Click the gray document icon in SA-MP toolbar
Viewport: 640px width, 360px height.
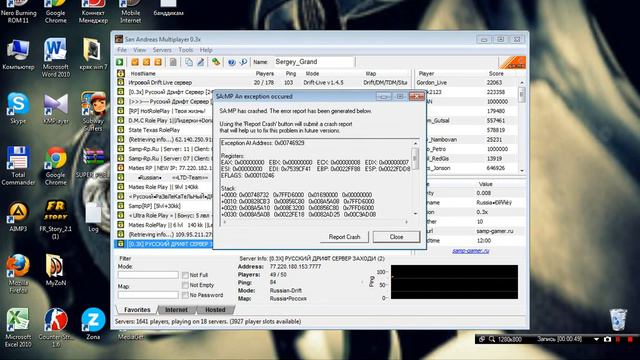click(173, 62)
